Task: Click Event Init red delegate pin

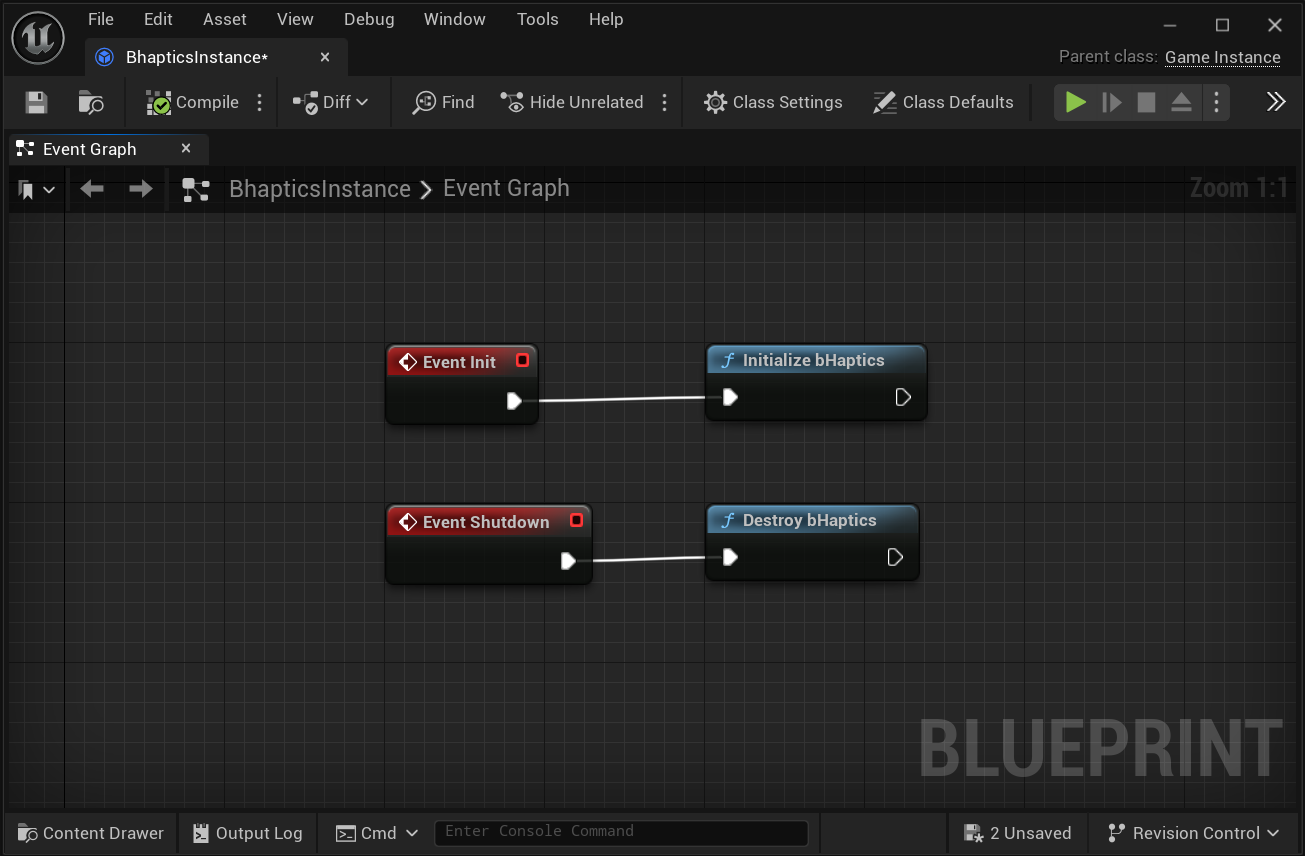Action: (x=522, y=360)
